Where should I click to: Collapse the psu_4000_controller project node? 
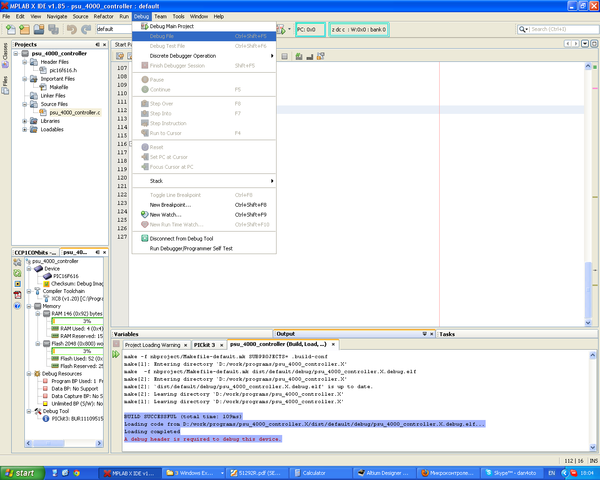coord(16,54)
